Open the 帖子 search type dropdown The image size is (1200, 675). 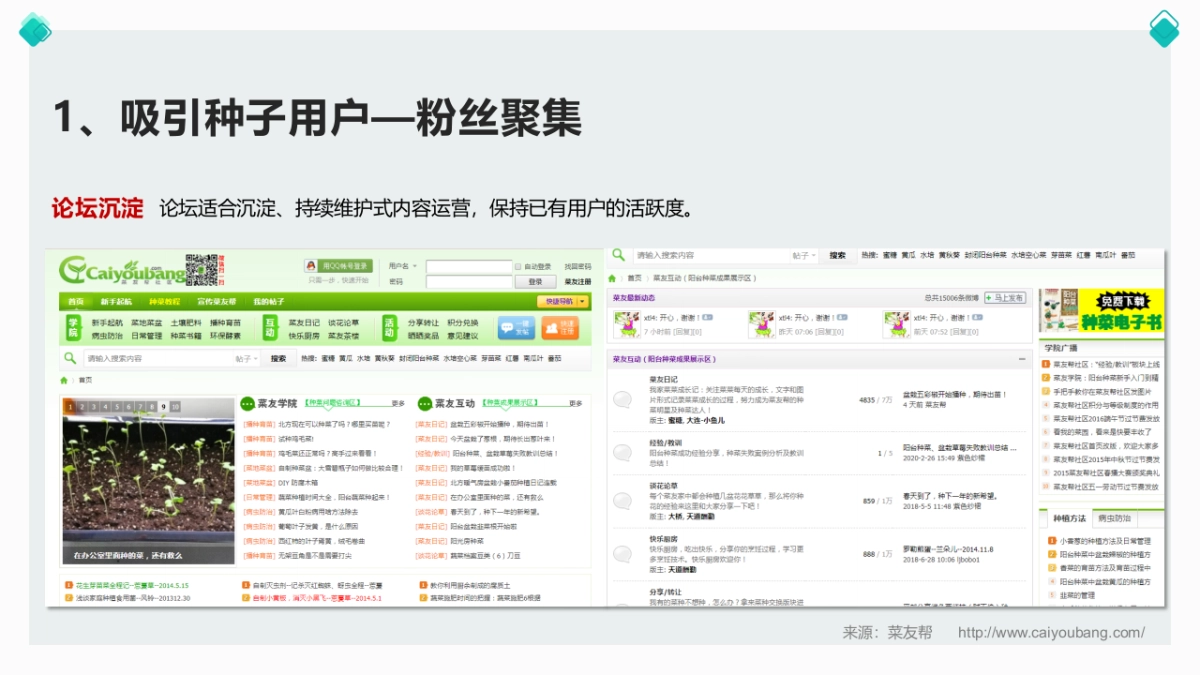(248, 358)
